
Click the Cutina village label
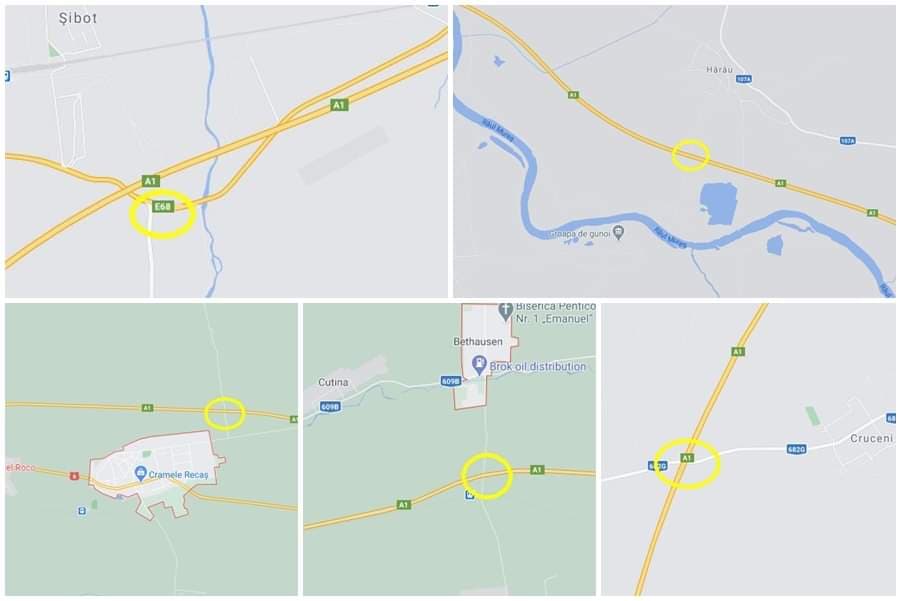coord(333,382)
